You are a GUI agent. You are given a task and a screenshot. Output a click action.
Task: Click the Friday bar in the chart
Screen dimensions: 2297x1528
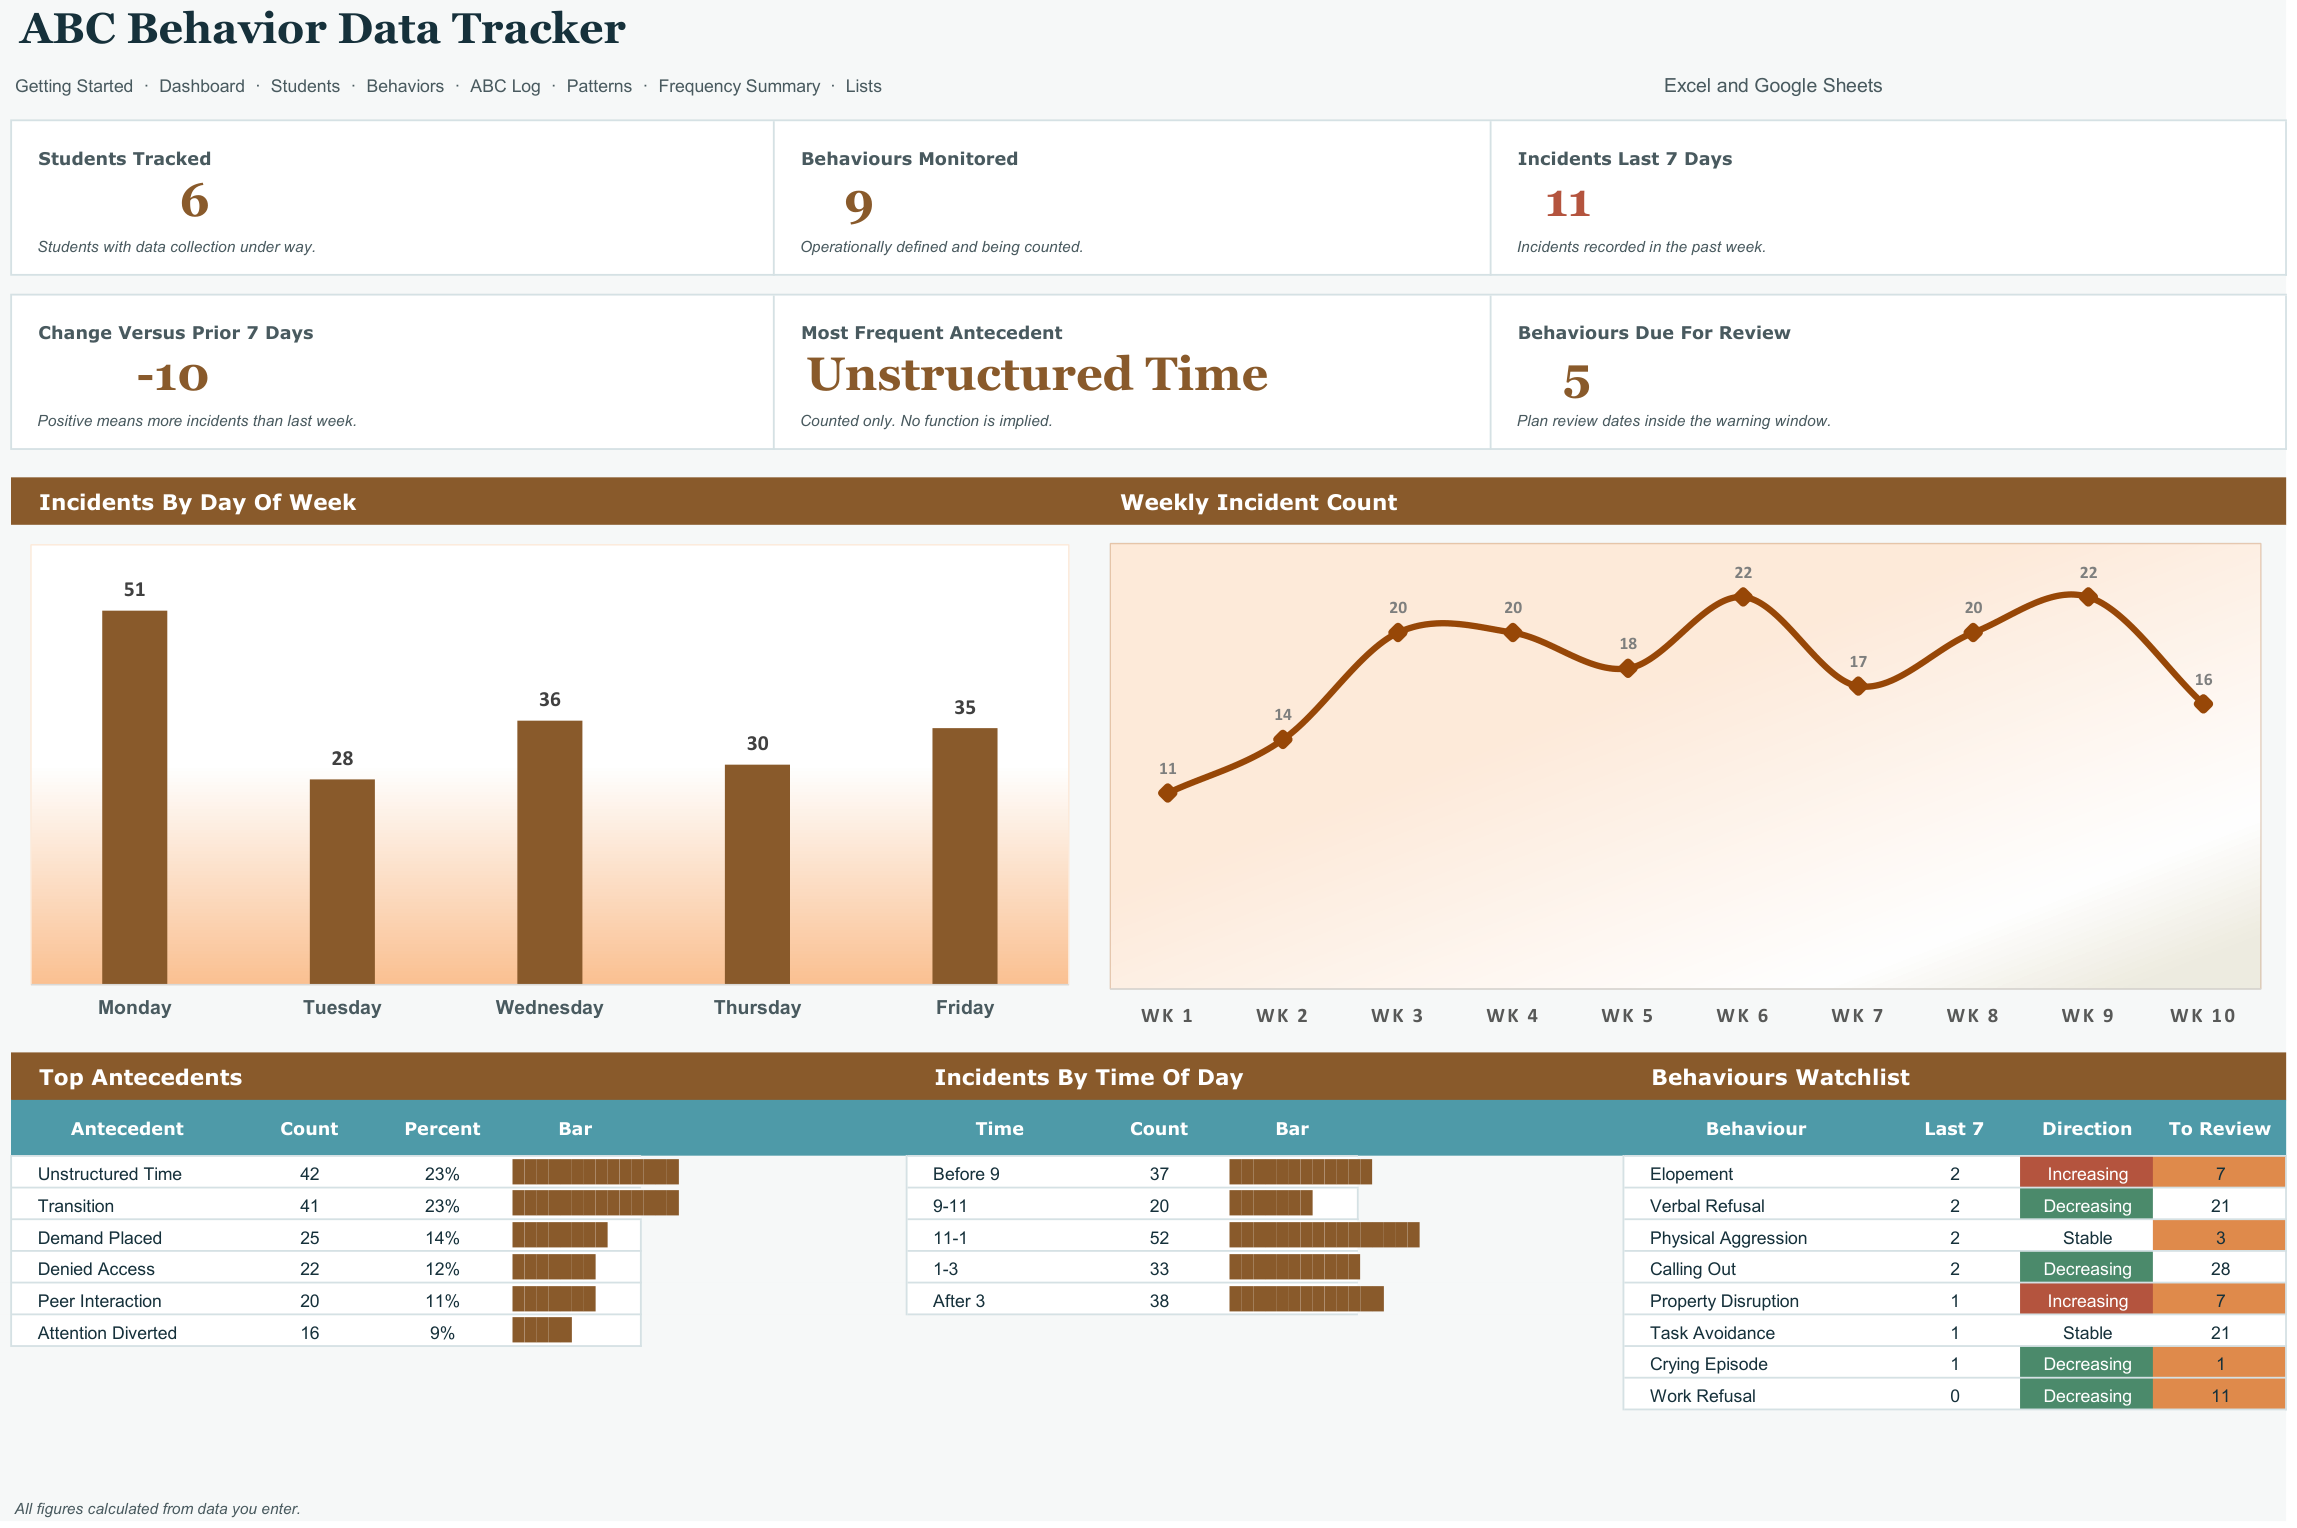964,856
